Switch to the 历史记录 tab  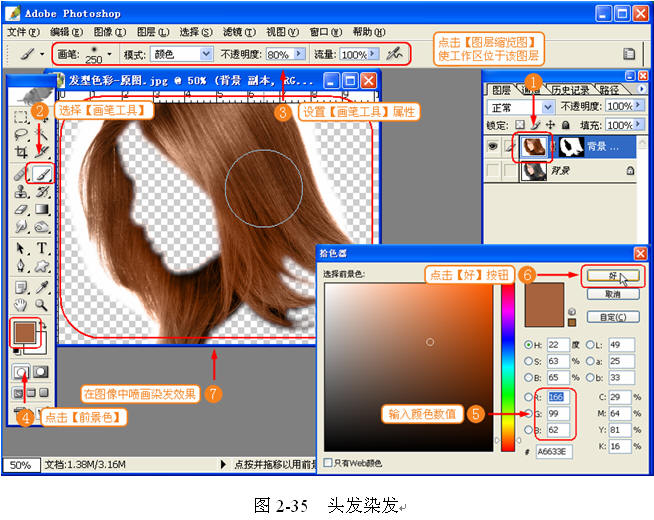570,90
